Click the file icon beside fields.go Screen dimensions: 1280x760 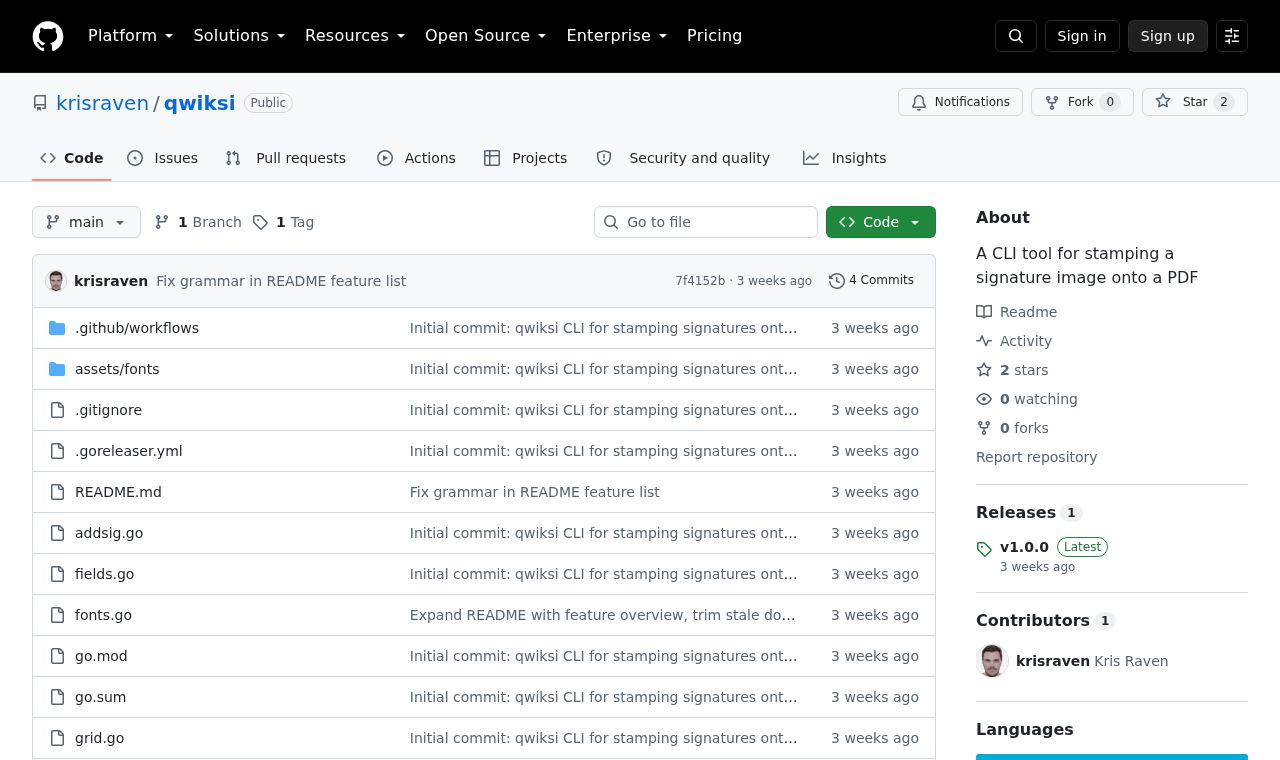coord(57,574)
